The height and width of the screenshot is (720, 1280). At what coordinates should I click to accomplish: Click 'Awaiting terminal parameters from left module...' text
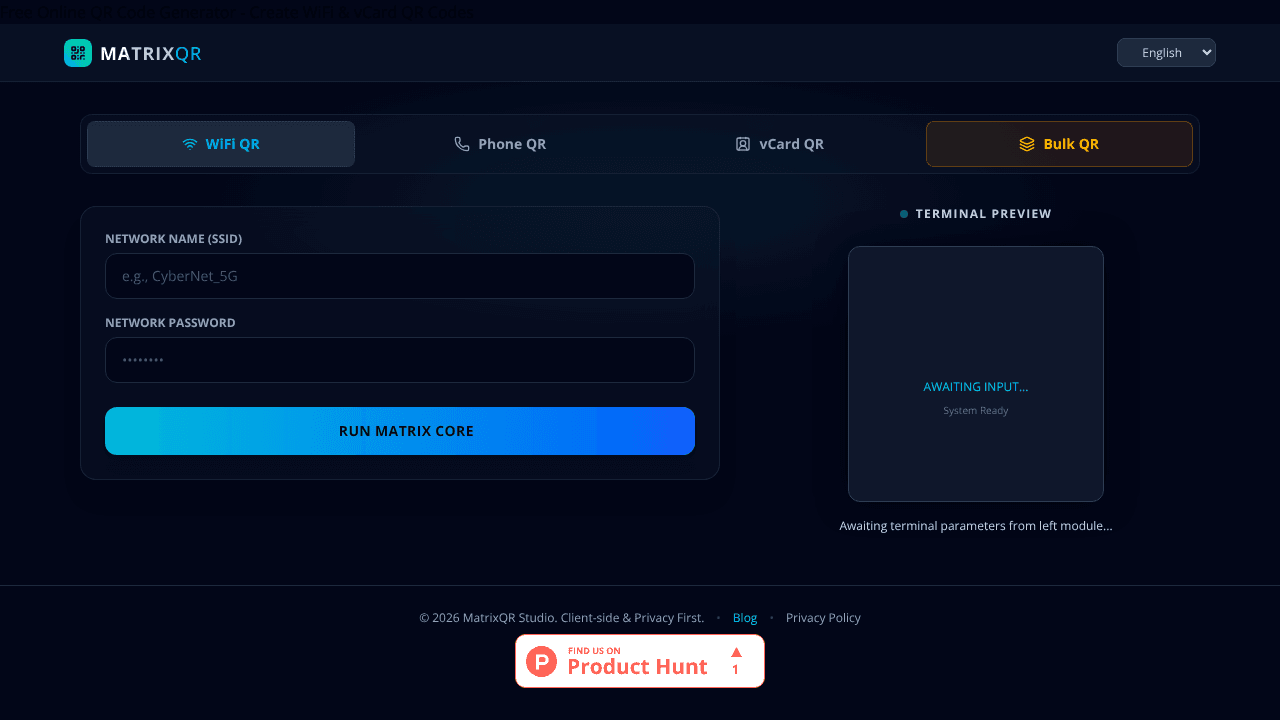coord(976,526)
